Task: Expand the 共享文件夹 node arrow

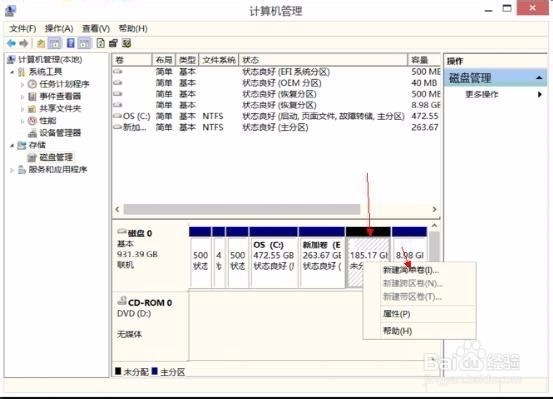Action: 22,109
